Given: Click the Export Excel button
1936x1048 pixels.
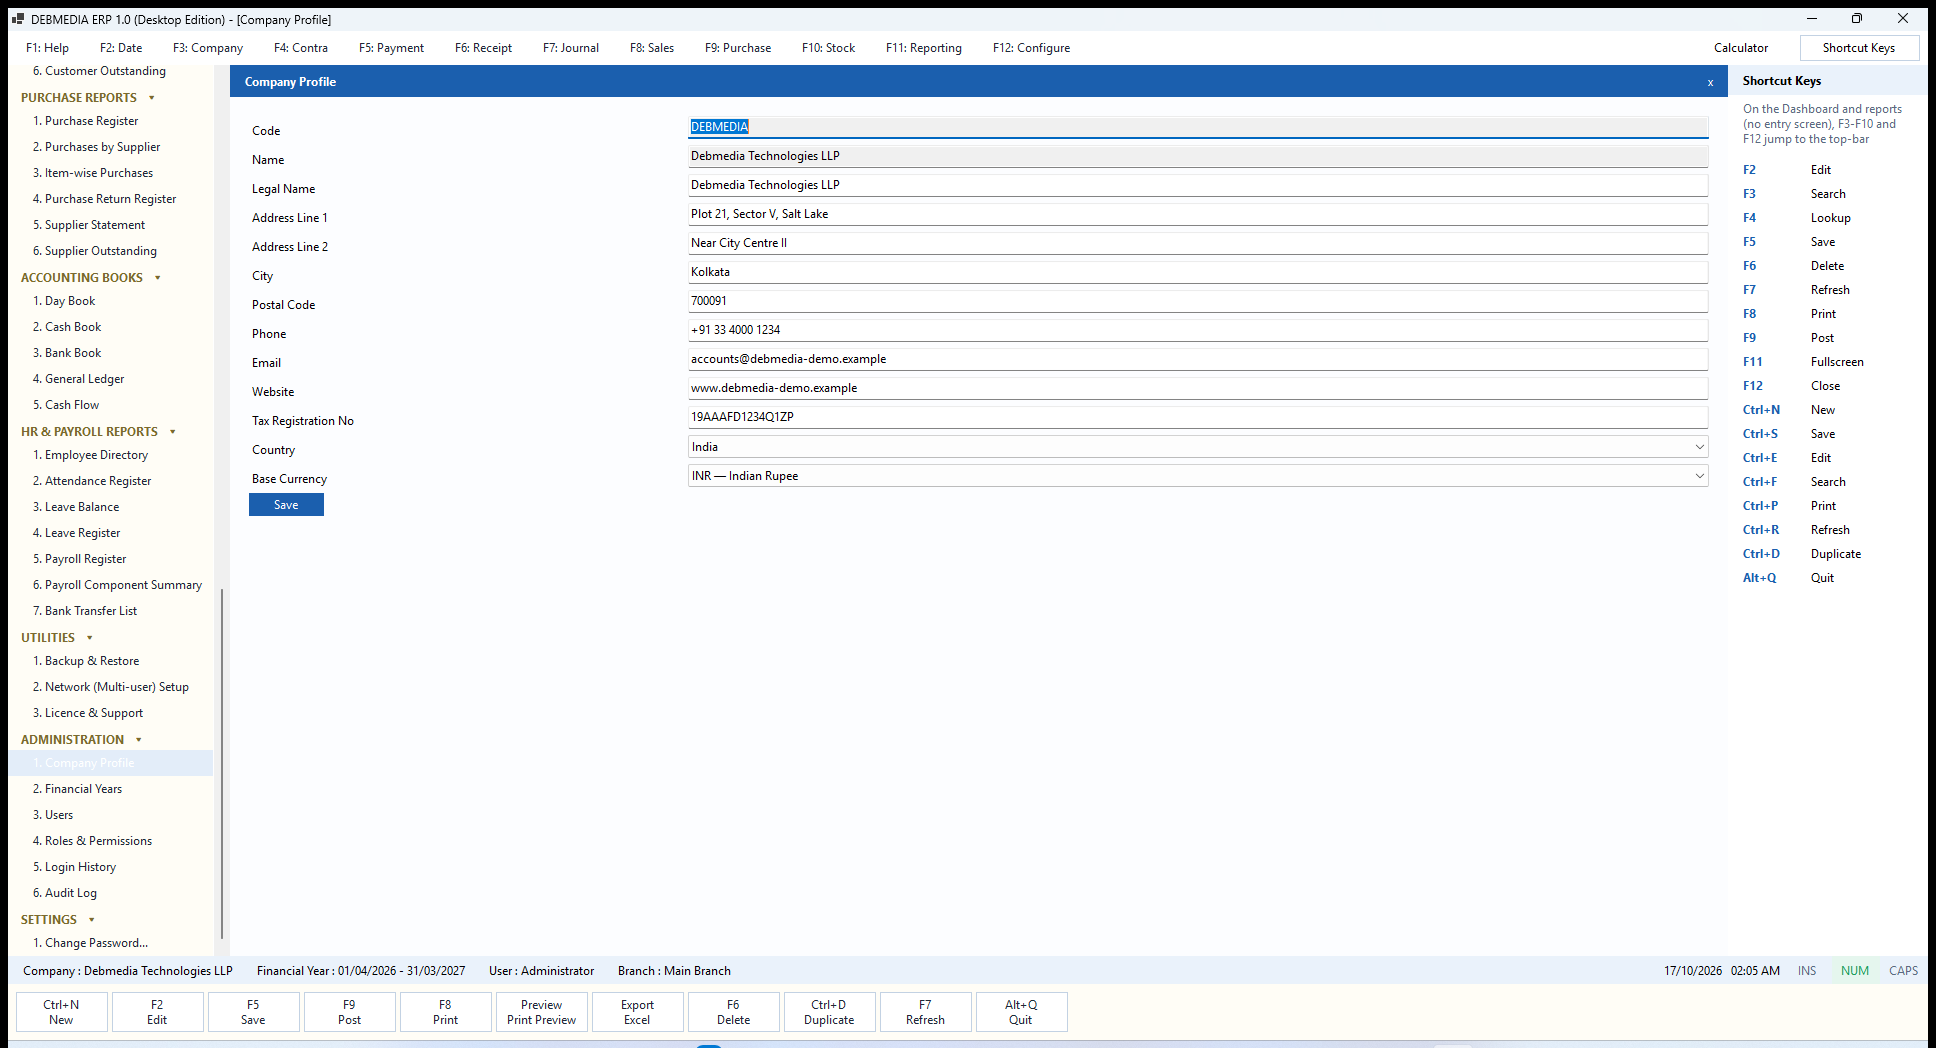Looking at the screenshot, I should (x=637, y=1012).
